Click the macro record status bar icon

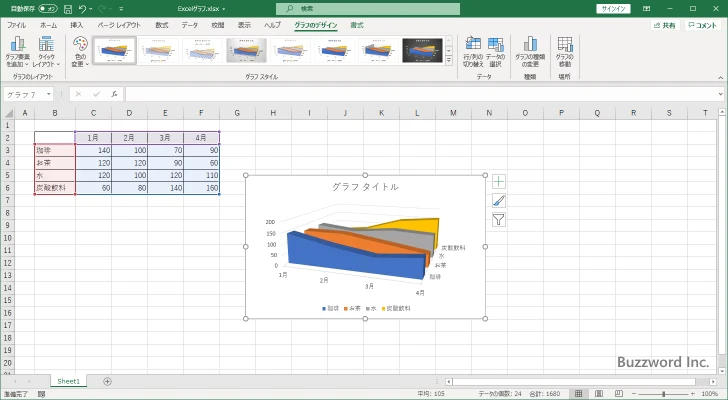(x=41, y=394)
